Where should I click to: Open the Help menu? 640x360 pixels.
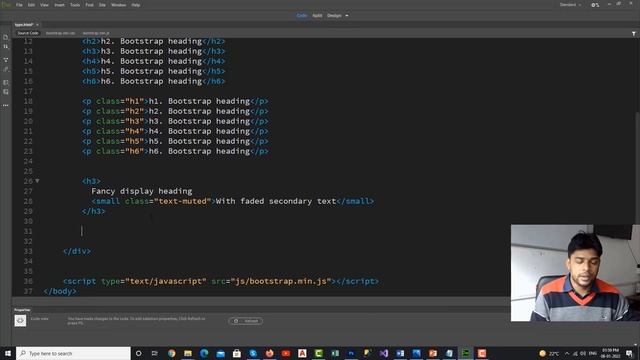pos(136,5)
